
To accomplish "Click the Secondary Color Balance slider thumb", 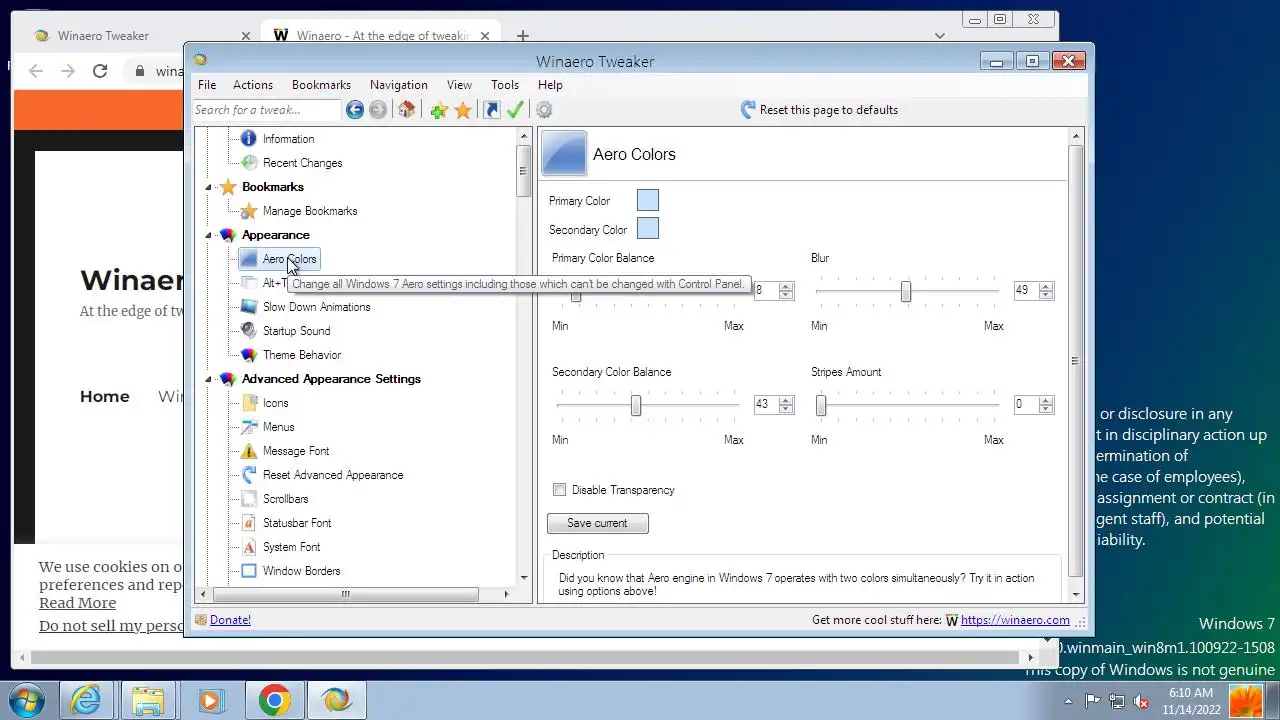I will point(636,405).
